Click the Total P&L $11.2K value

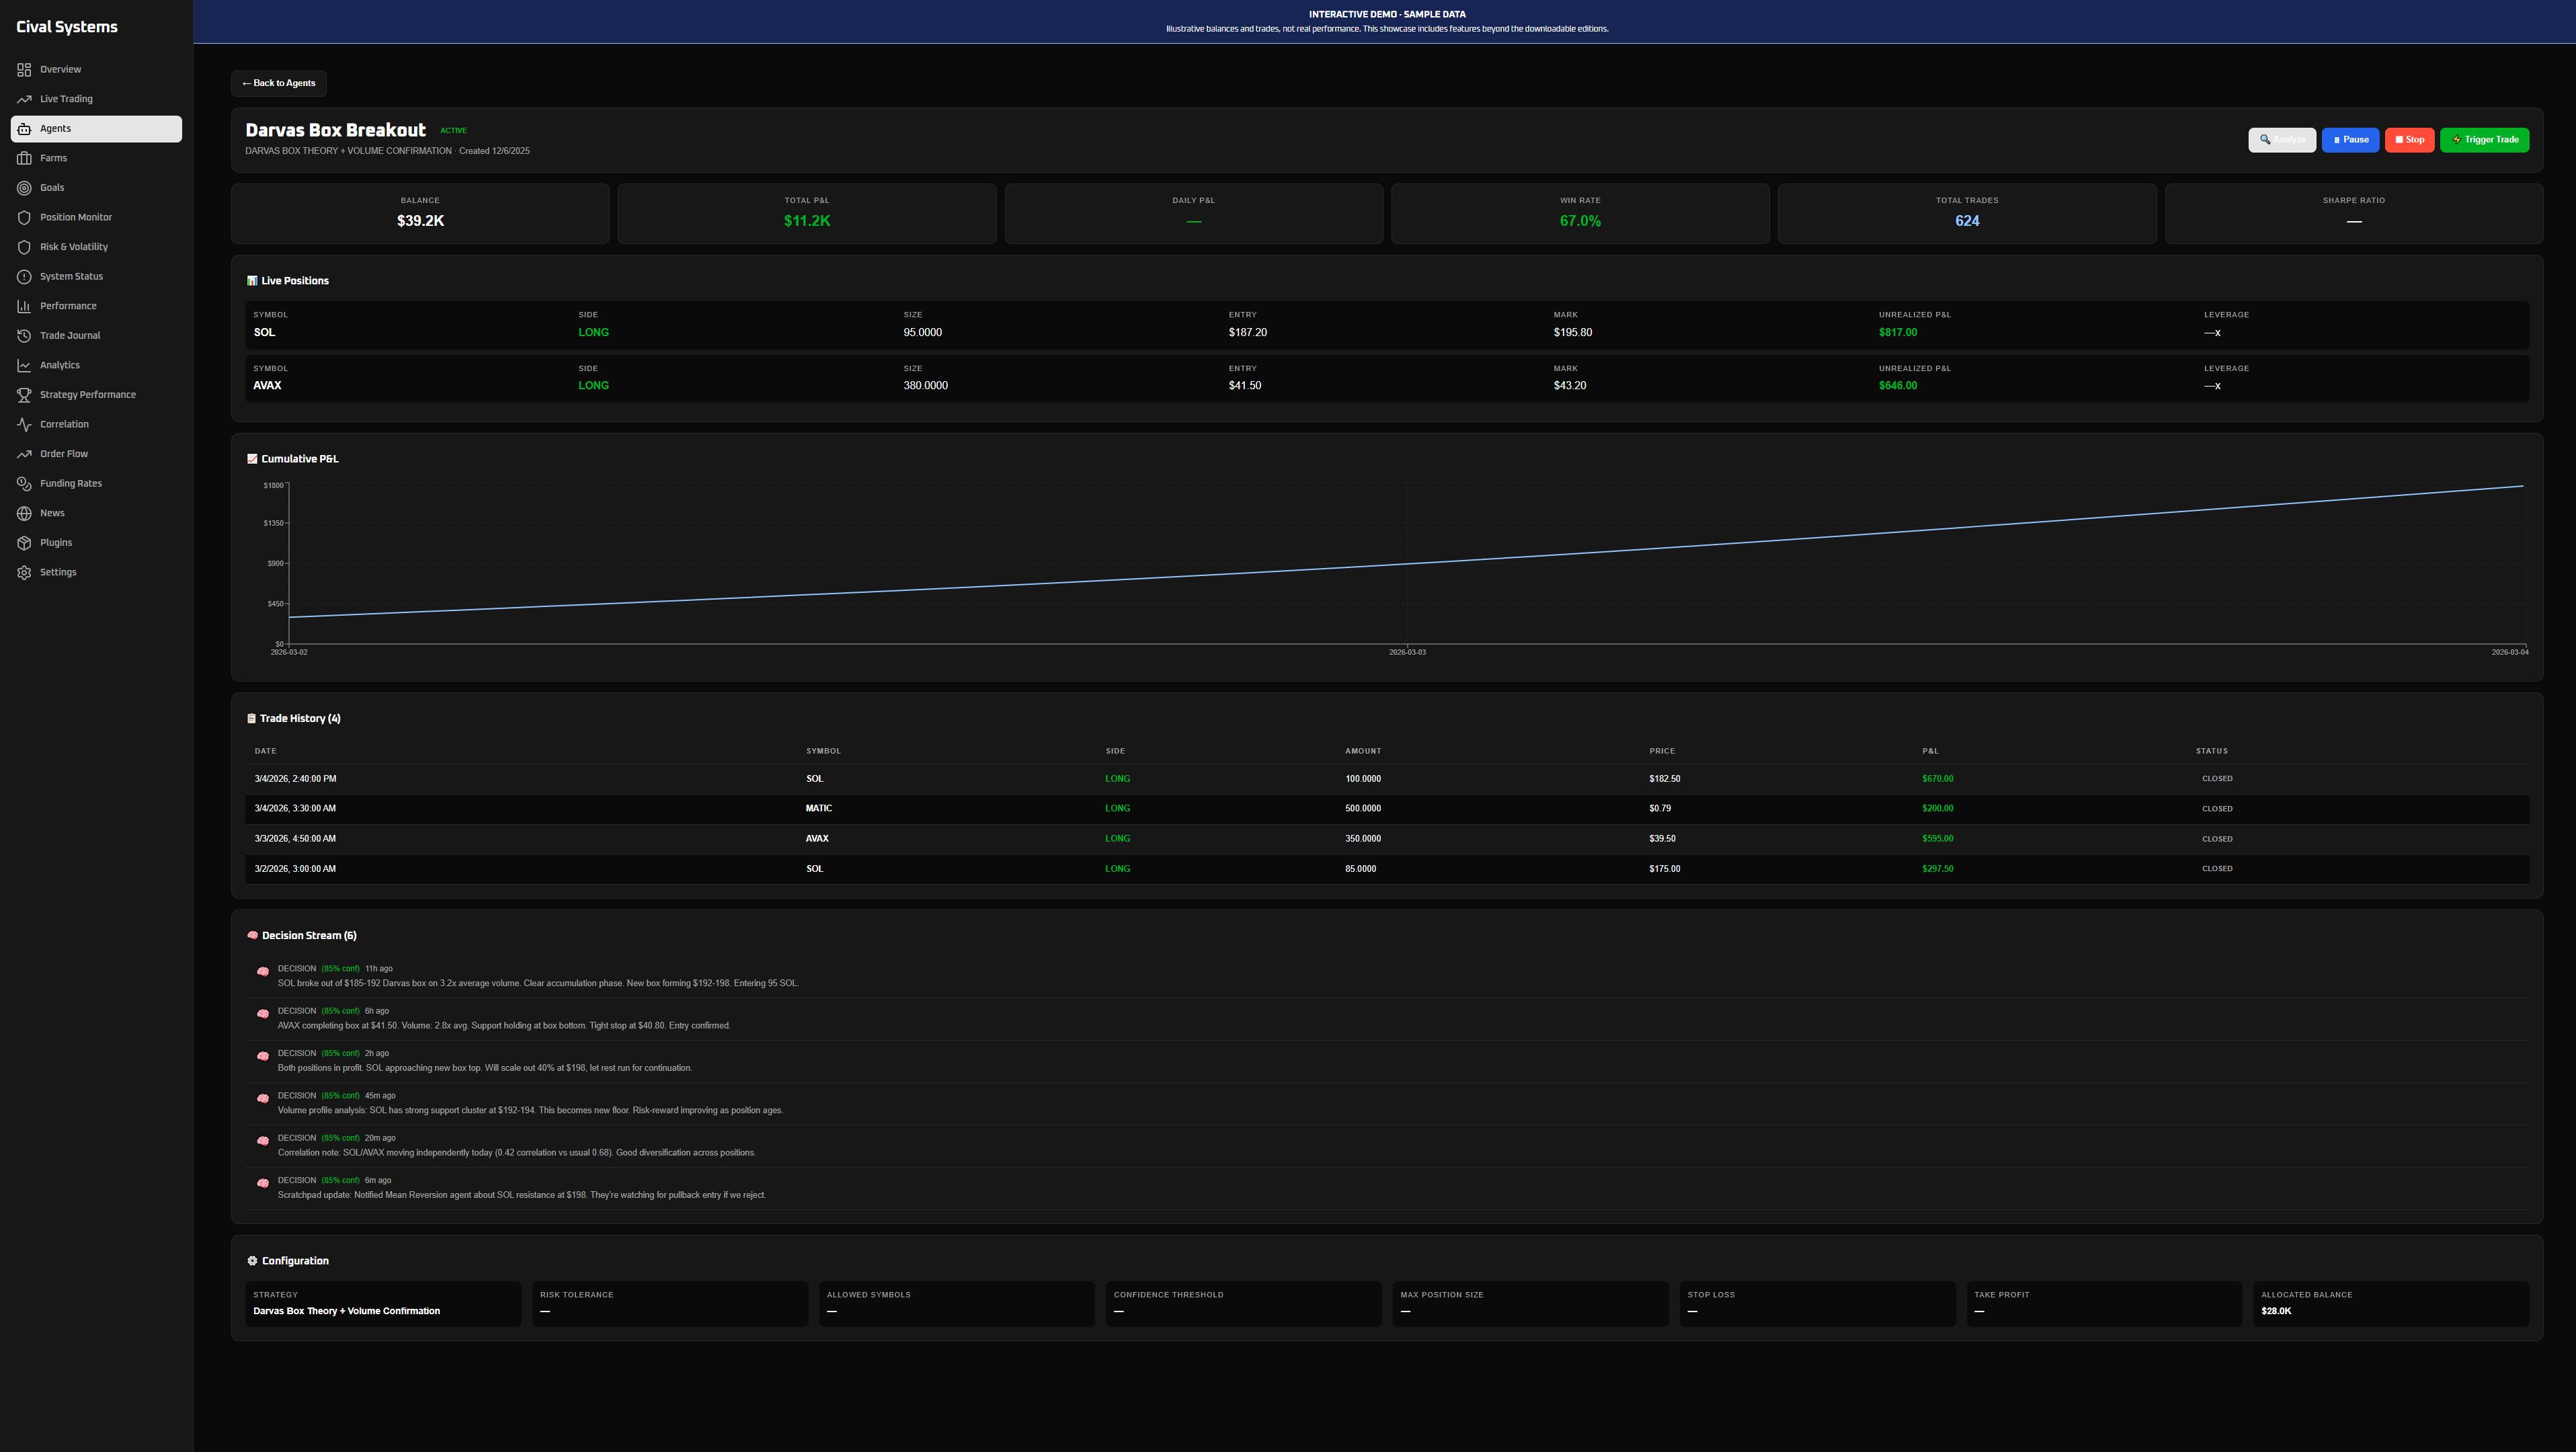[807, 221]
